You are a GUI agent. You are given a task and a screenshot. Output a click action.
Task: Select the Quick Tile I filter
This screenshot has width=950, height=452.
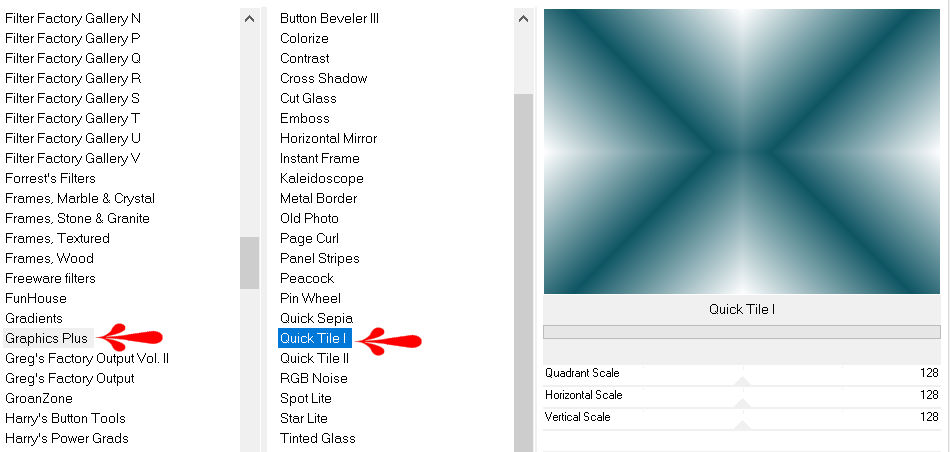[314, 338]
